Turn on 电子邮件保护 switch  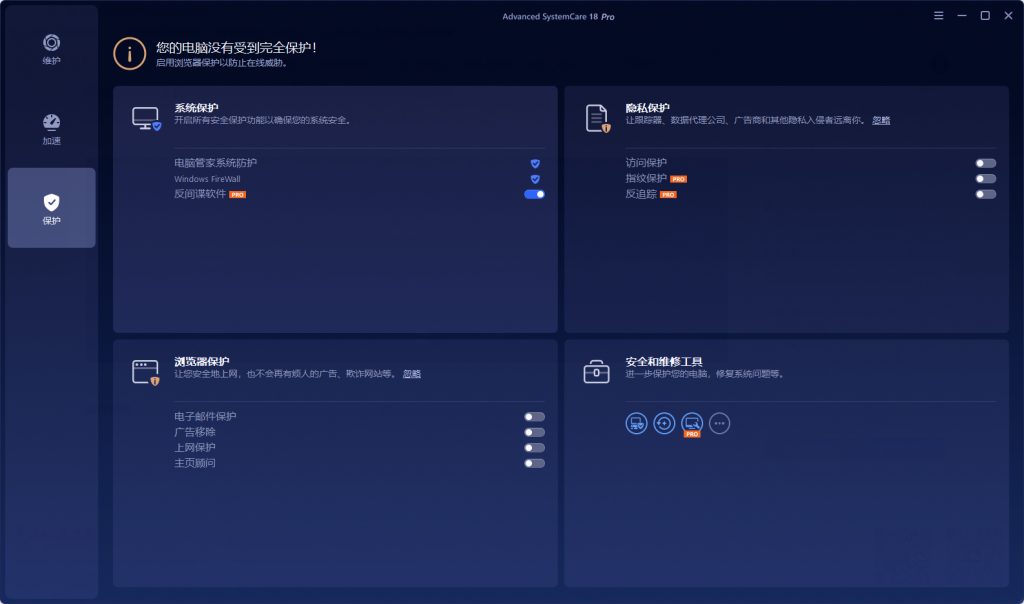tap(534, 417)
